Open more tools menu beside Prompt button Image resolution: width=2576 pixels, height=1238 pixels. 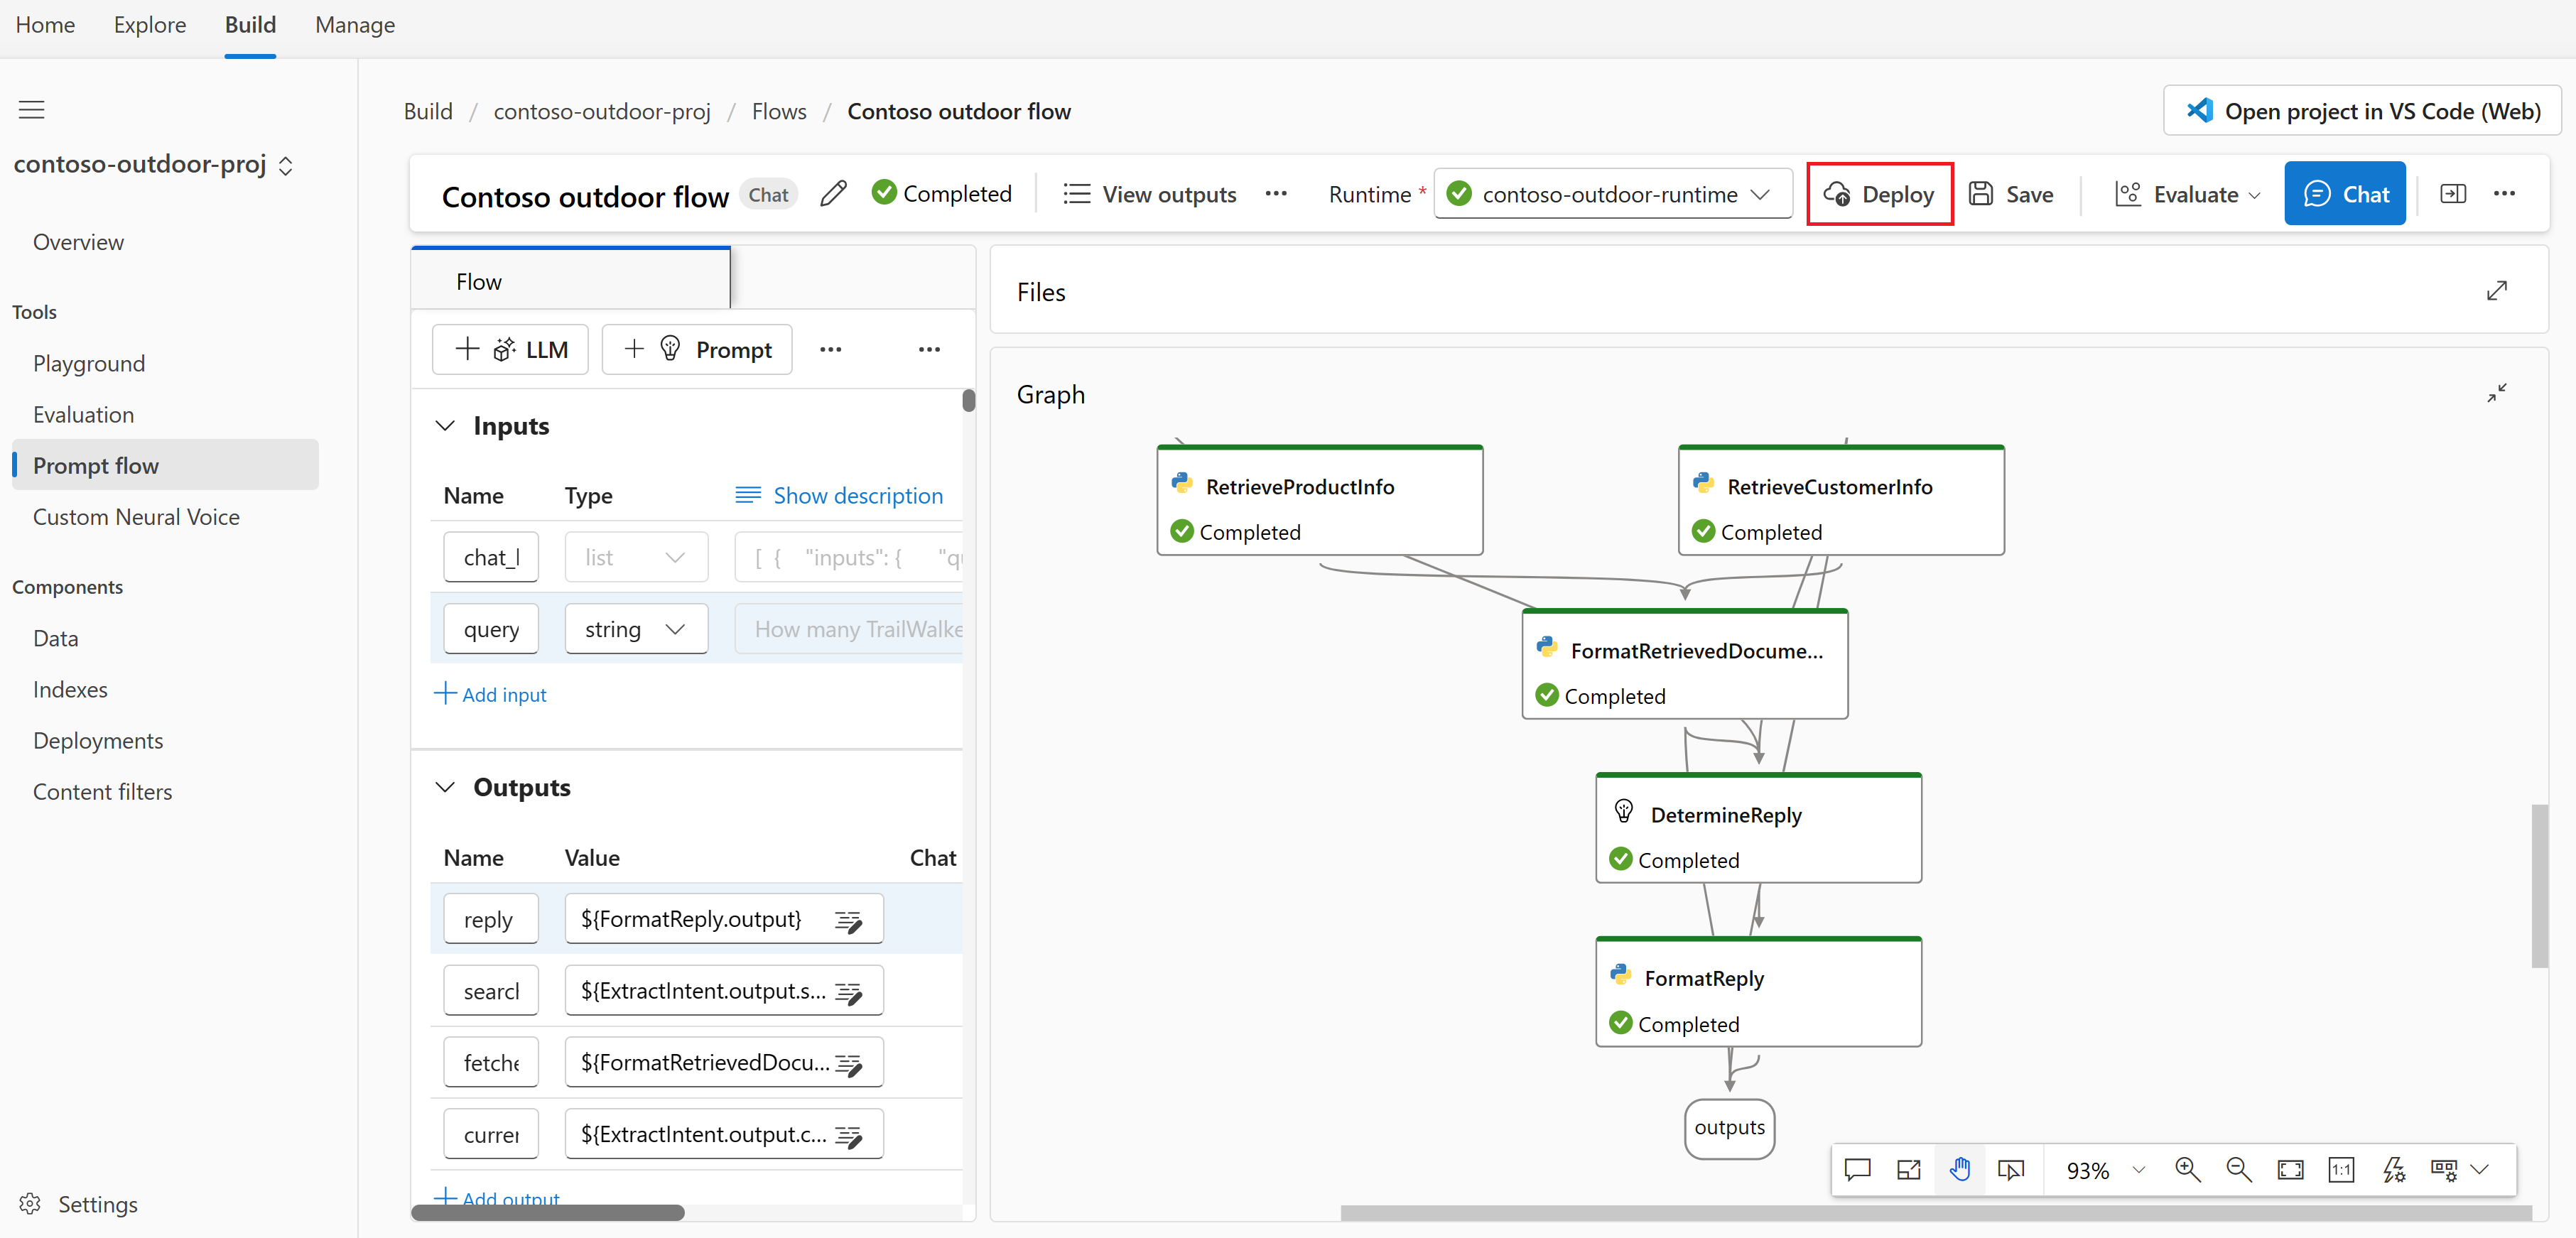(830, 350)
